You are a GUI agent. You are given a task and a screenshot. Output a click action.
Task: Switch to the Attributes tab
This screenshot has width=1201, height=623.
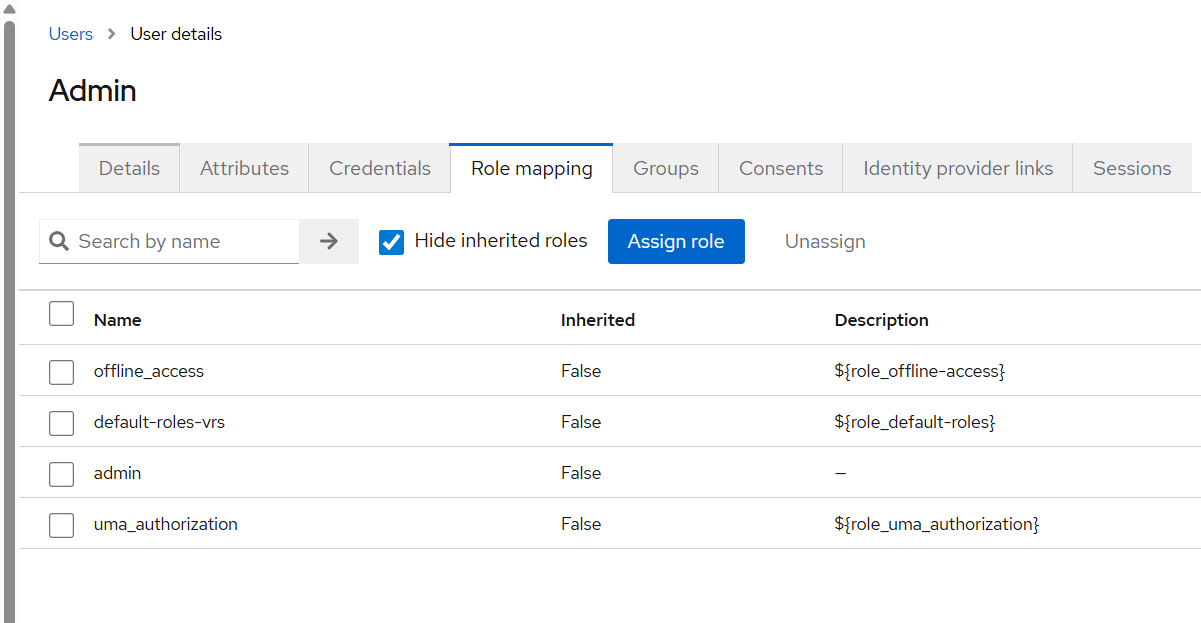click(x=244, y=169)
